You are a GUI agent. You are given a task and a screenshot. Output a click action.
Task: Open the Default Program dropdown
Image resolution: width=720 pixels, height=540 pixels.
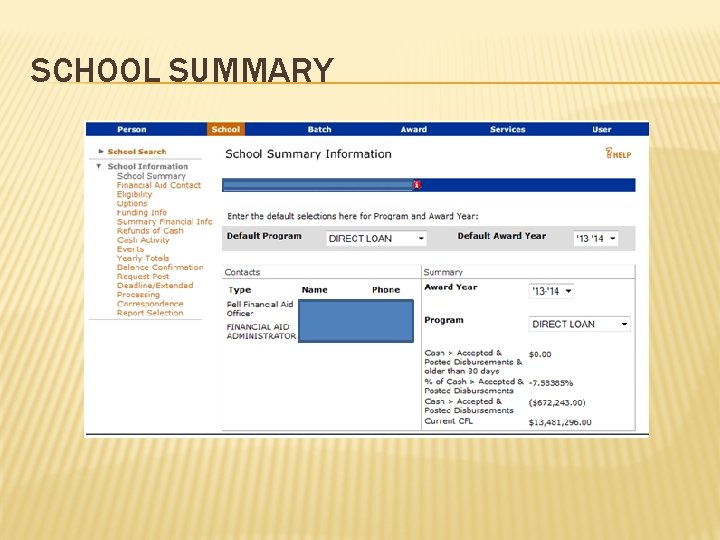[x=376, y=238]
